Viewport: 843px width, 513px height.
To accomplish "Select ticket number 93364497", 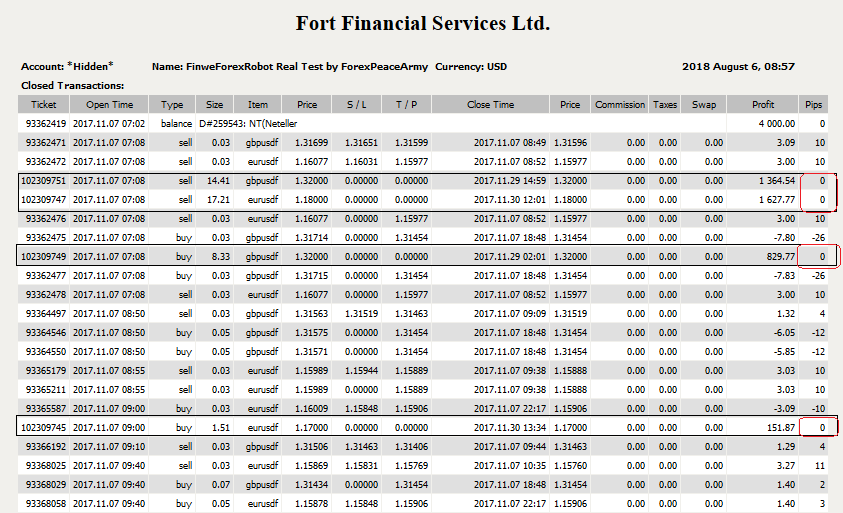I will [x=46, y=314].
